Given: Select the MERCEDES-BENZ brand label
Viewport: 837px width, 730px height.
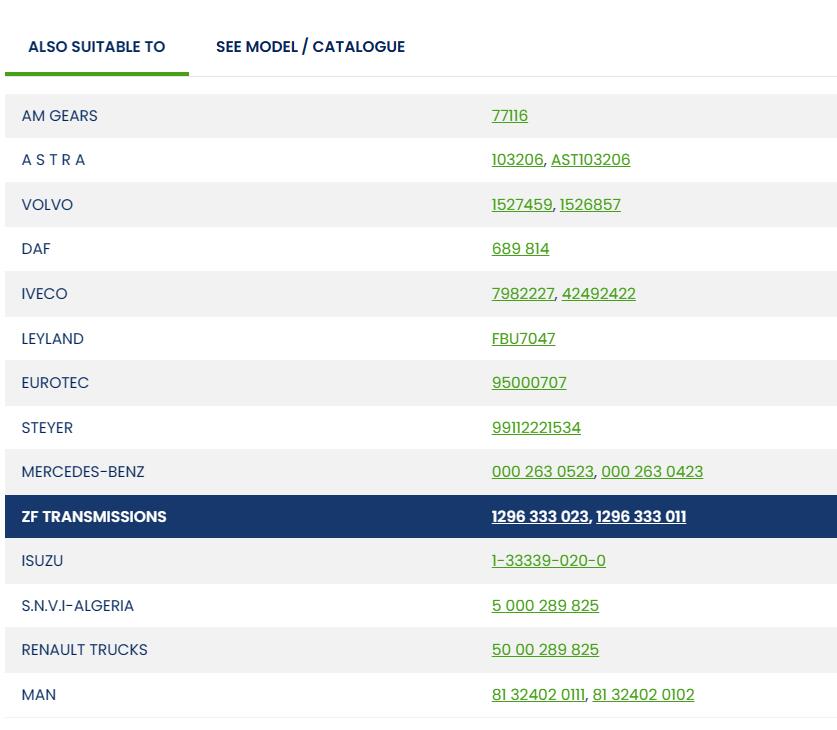Looking at the screenshot, I should pyautogui.click(x=83, y=472).
